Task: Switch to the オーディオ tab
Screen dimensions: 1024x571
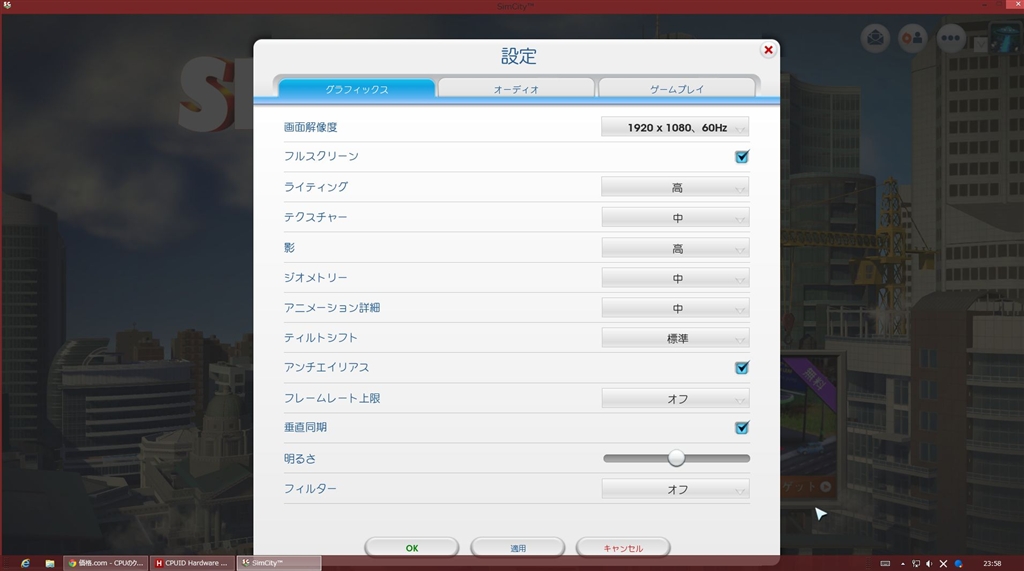Action: (x=516, y=89)
